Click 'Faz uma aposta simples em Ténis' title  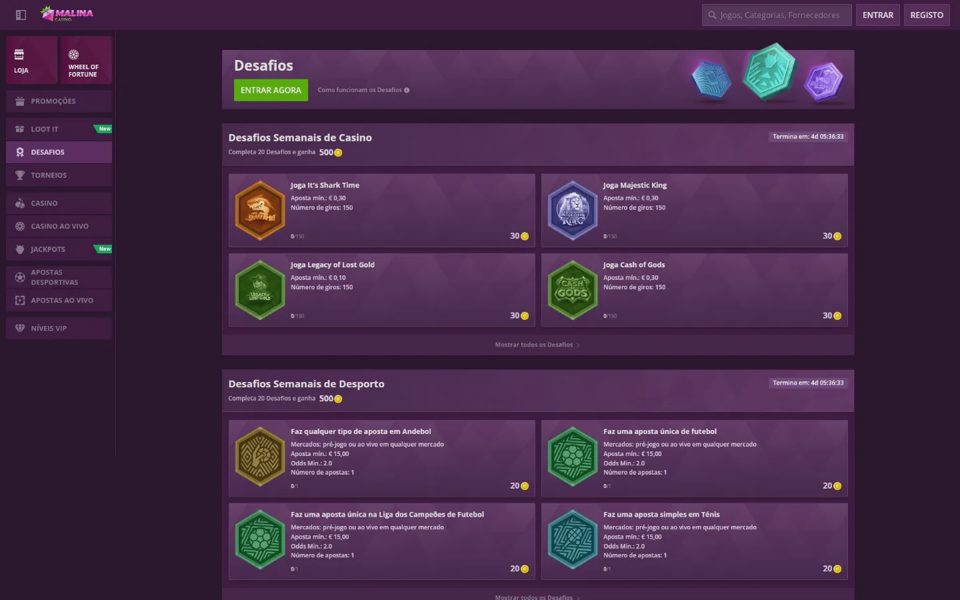(661, 514)
